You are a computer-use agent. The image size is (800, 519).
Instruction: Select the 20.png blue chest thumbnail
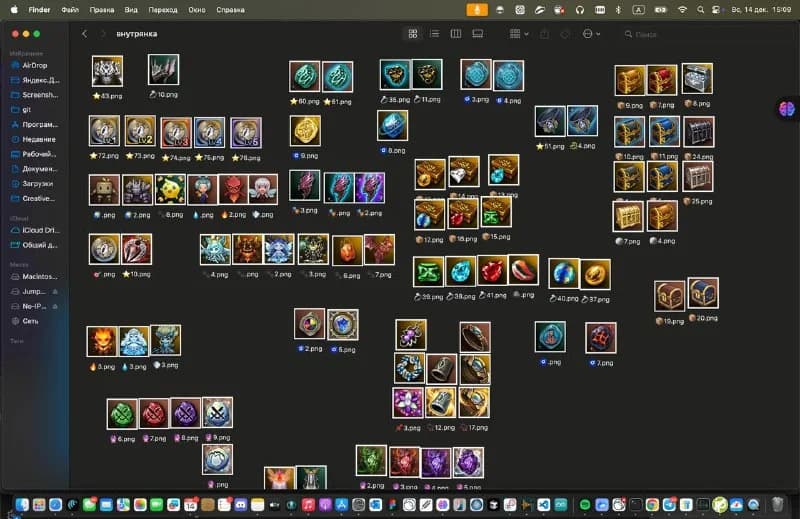tap(703, 293)
